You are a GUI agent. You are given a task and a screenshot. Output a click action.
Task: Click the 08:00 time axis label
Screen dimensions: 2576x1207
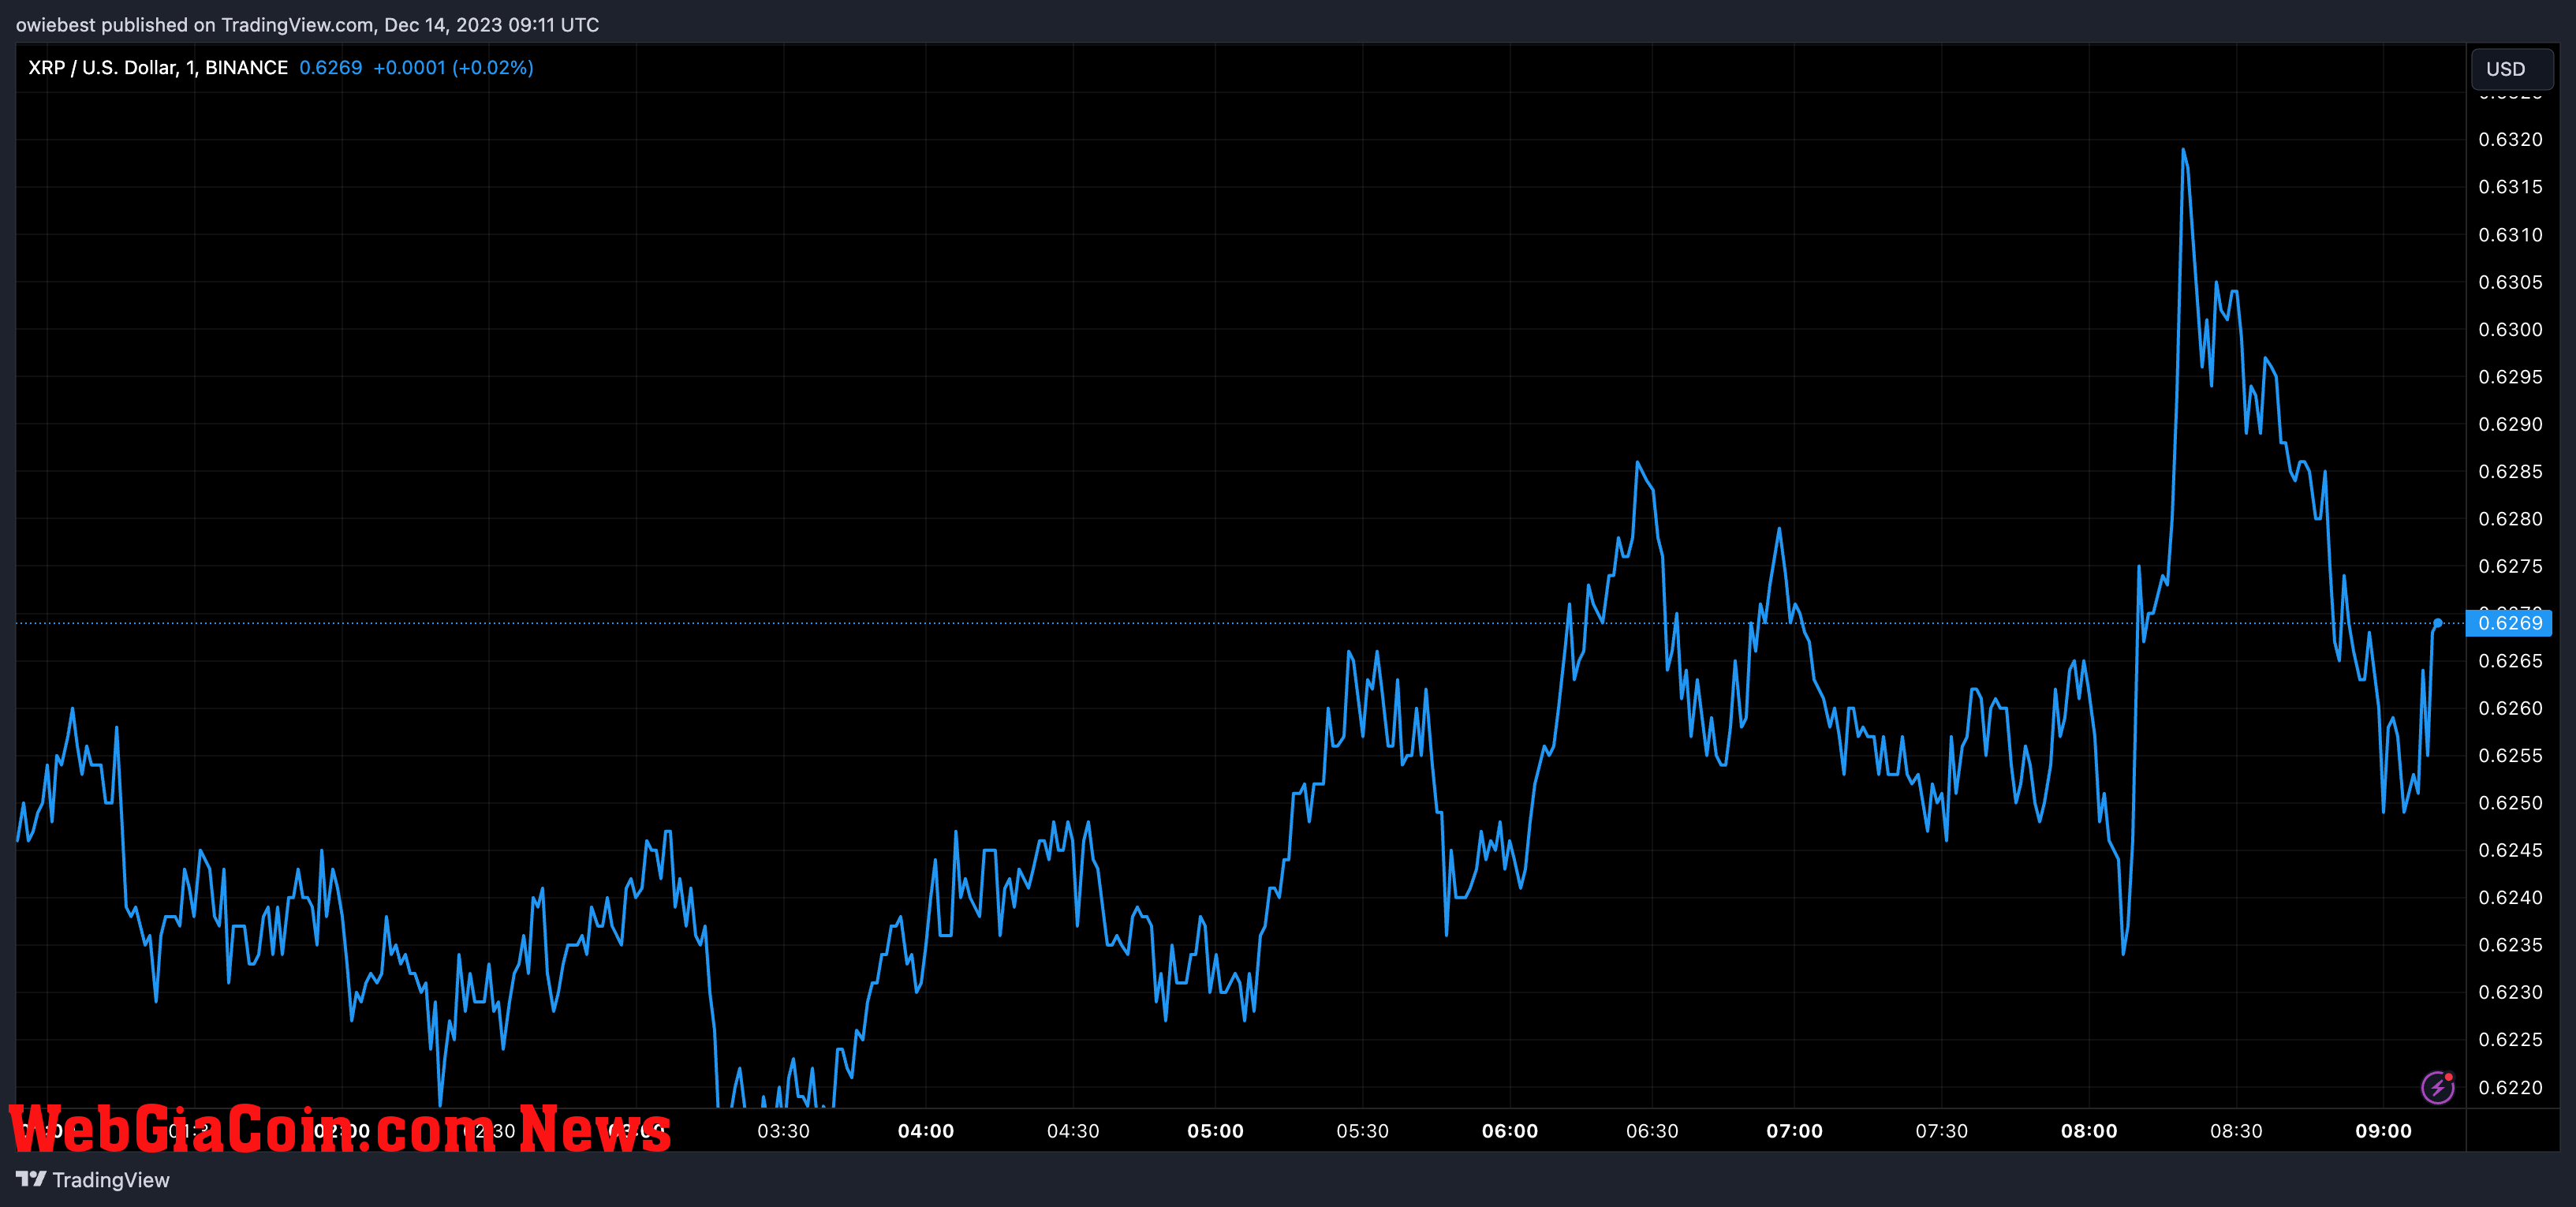pos(2089,1131)
